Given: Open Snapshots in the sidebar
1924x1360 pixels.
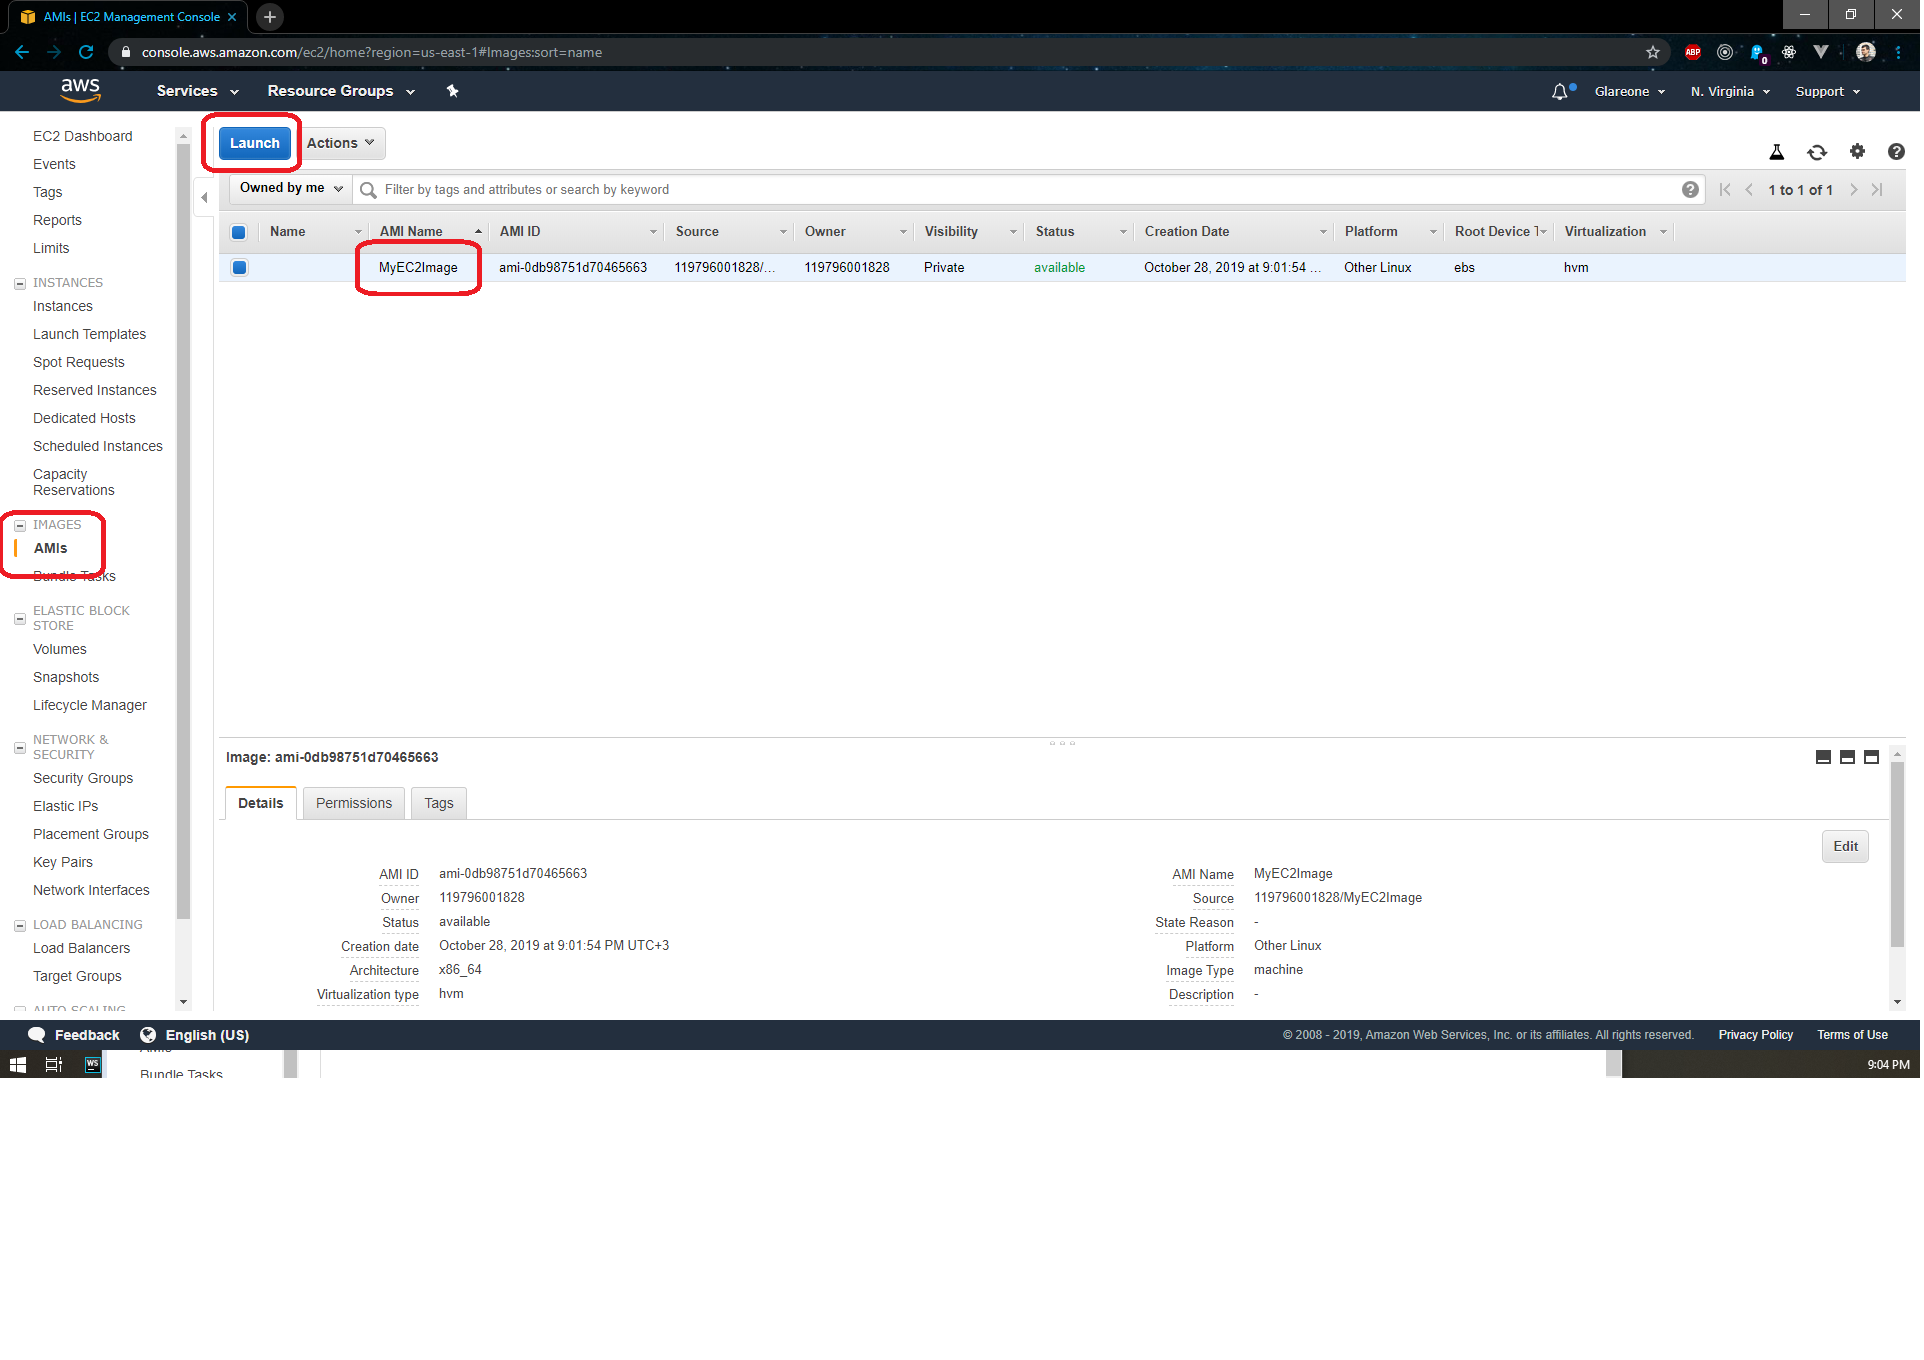Looking at the screenshot, I should (x=66, y=679).
